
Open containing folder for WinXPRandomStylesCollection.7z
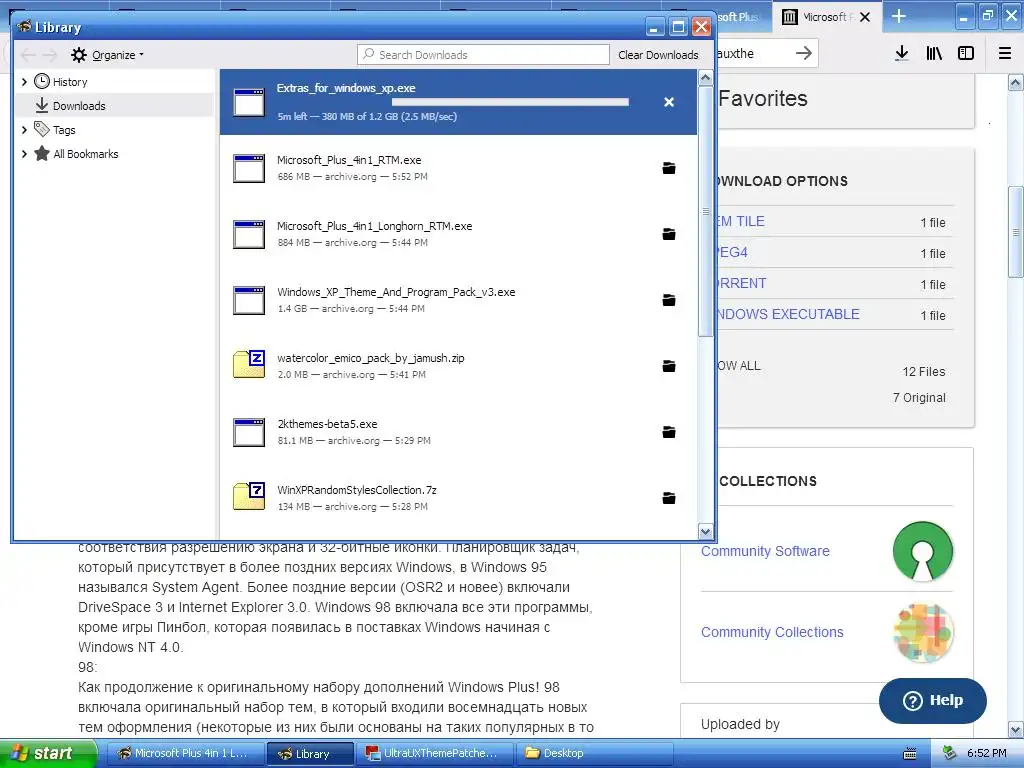pos(669,498)
